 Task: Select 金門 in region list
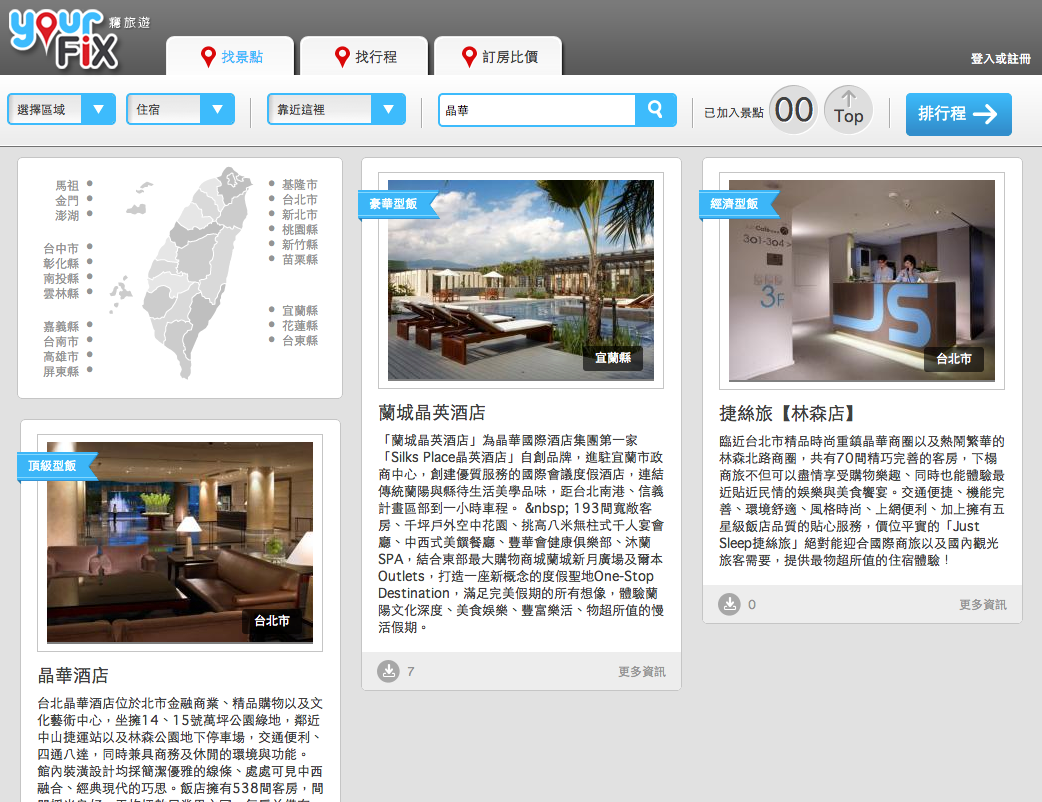click(x=67, y=201)
